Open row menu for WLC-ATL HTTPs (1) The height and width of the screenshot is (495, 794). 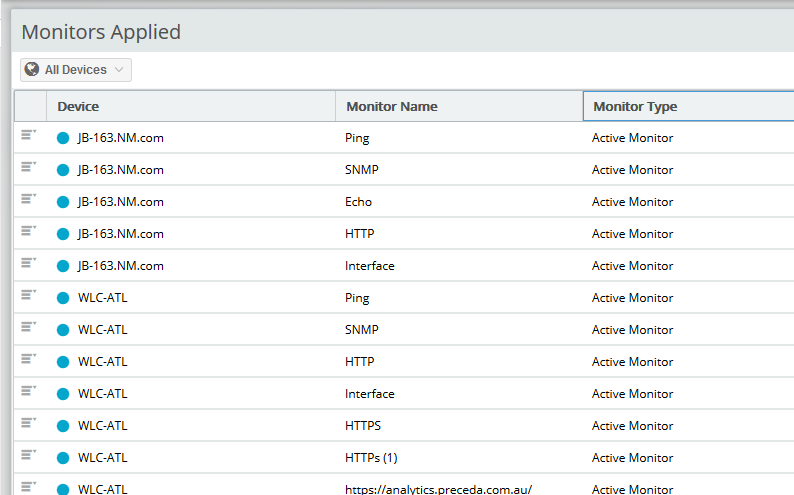tap(28, 455)
